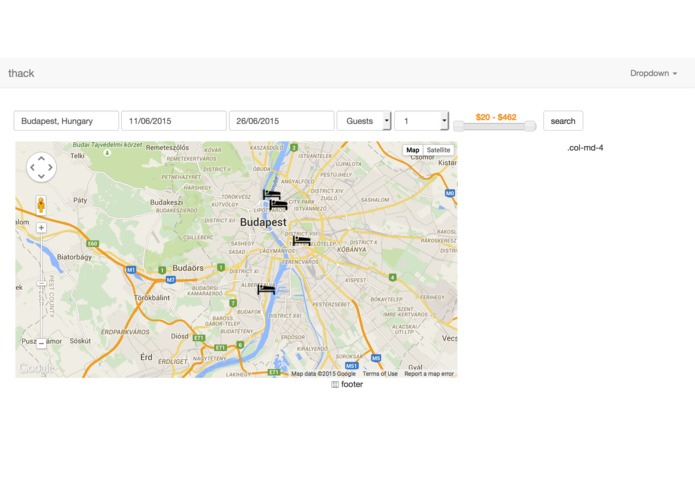
Task: Zoom in with the plus button
Action: [x=41, y=228]
